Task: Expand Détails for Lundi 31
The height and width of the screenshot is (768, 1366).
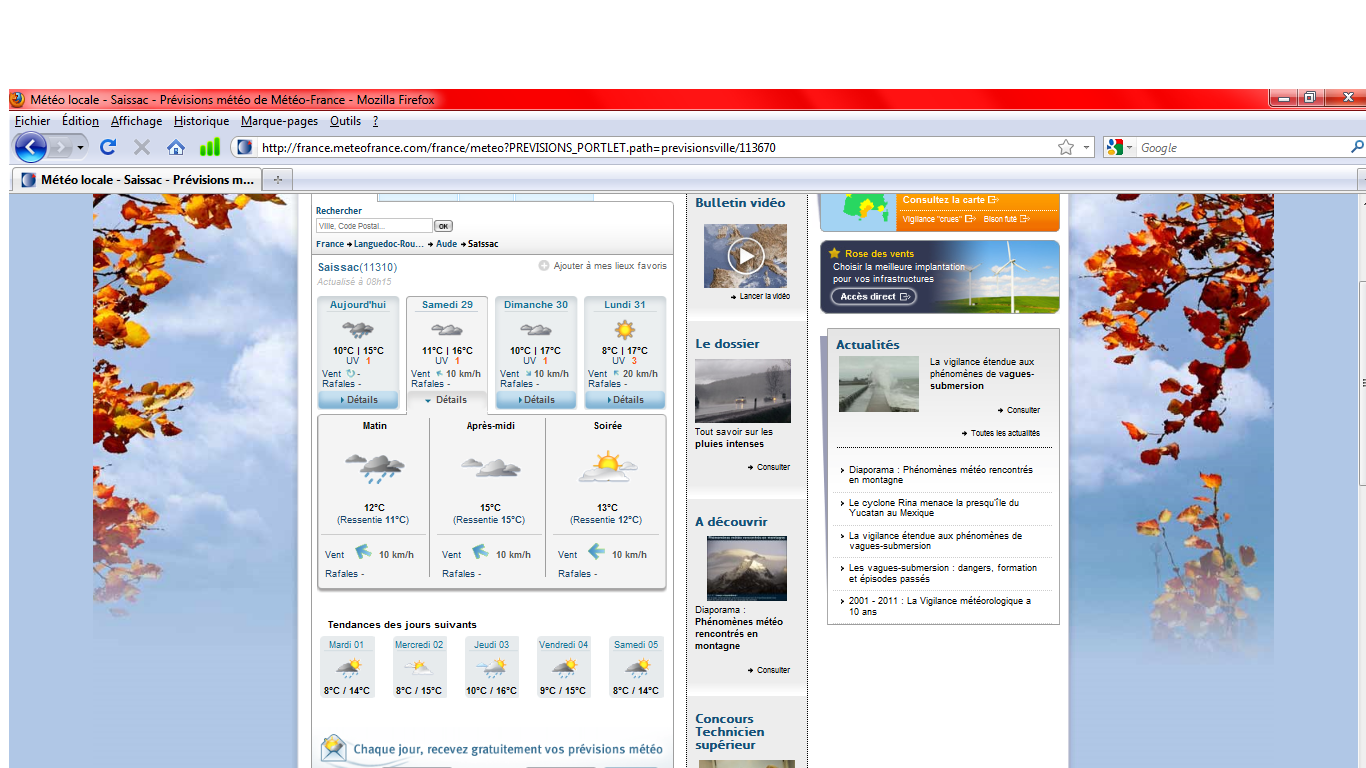Action: click(x=624, y=400)
